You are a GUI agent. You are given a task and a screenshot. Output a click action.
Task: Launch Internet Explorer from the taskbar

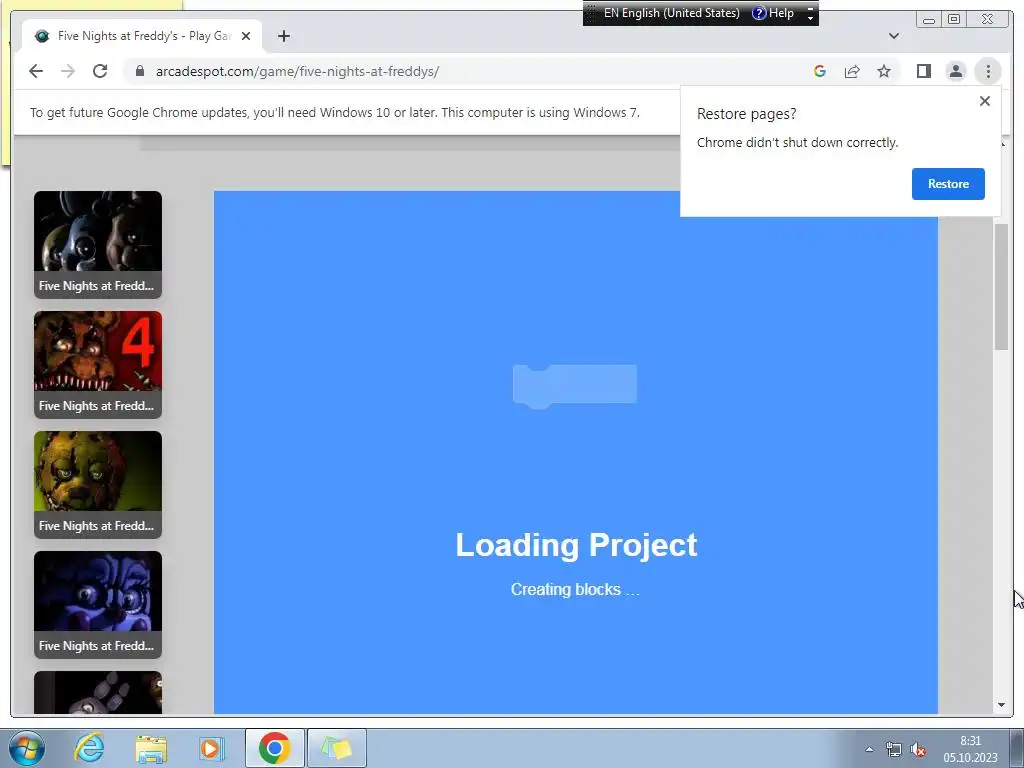pyautogui.click(x=89, y=748)
